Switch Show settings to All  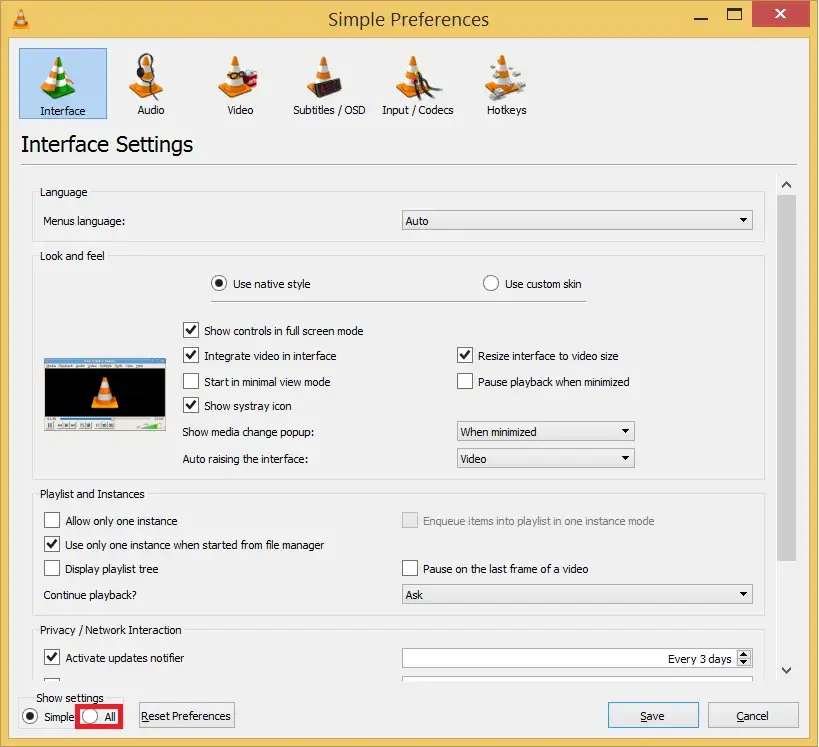pos(90,716)
